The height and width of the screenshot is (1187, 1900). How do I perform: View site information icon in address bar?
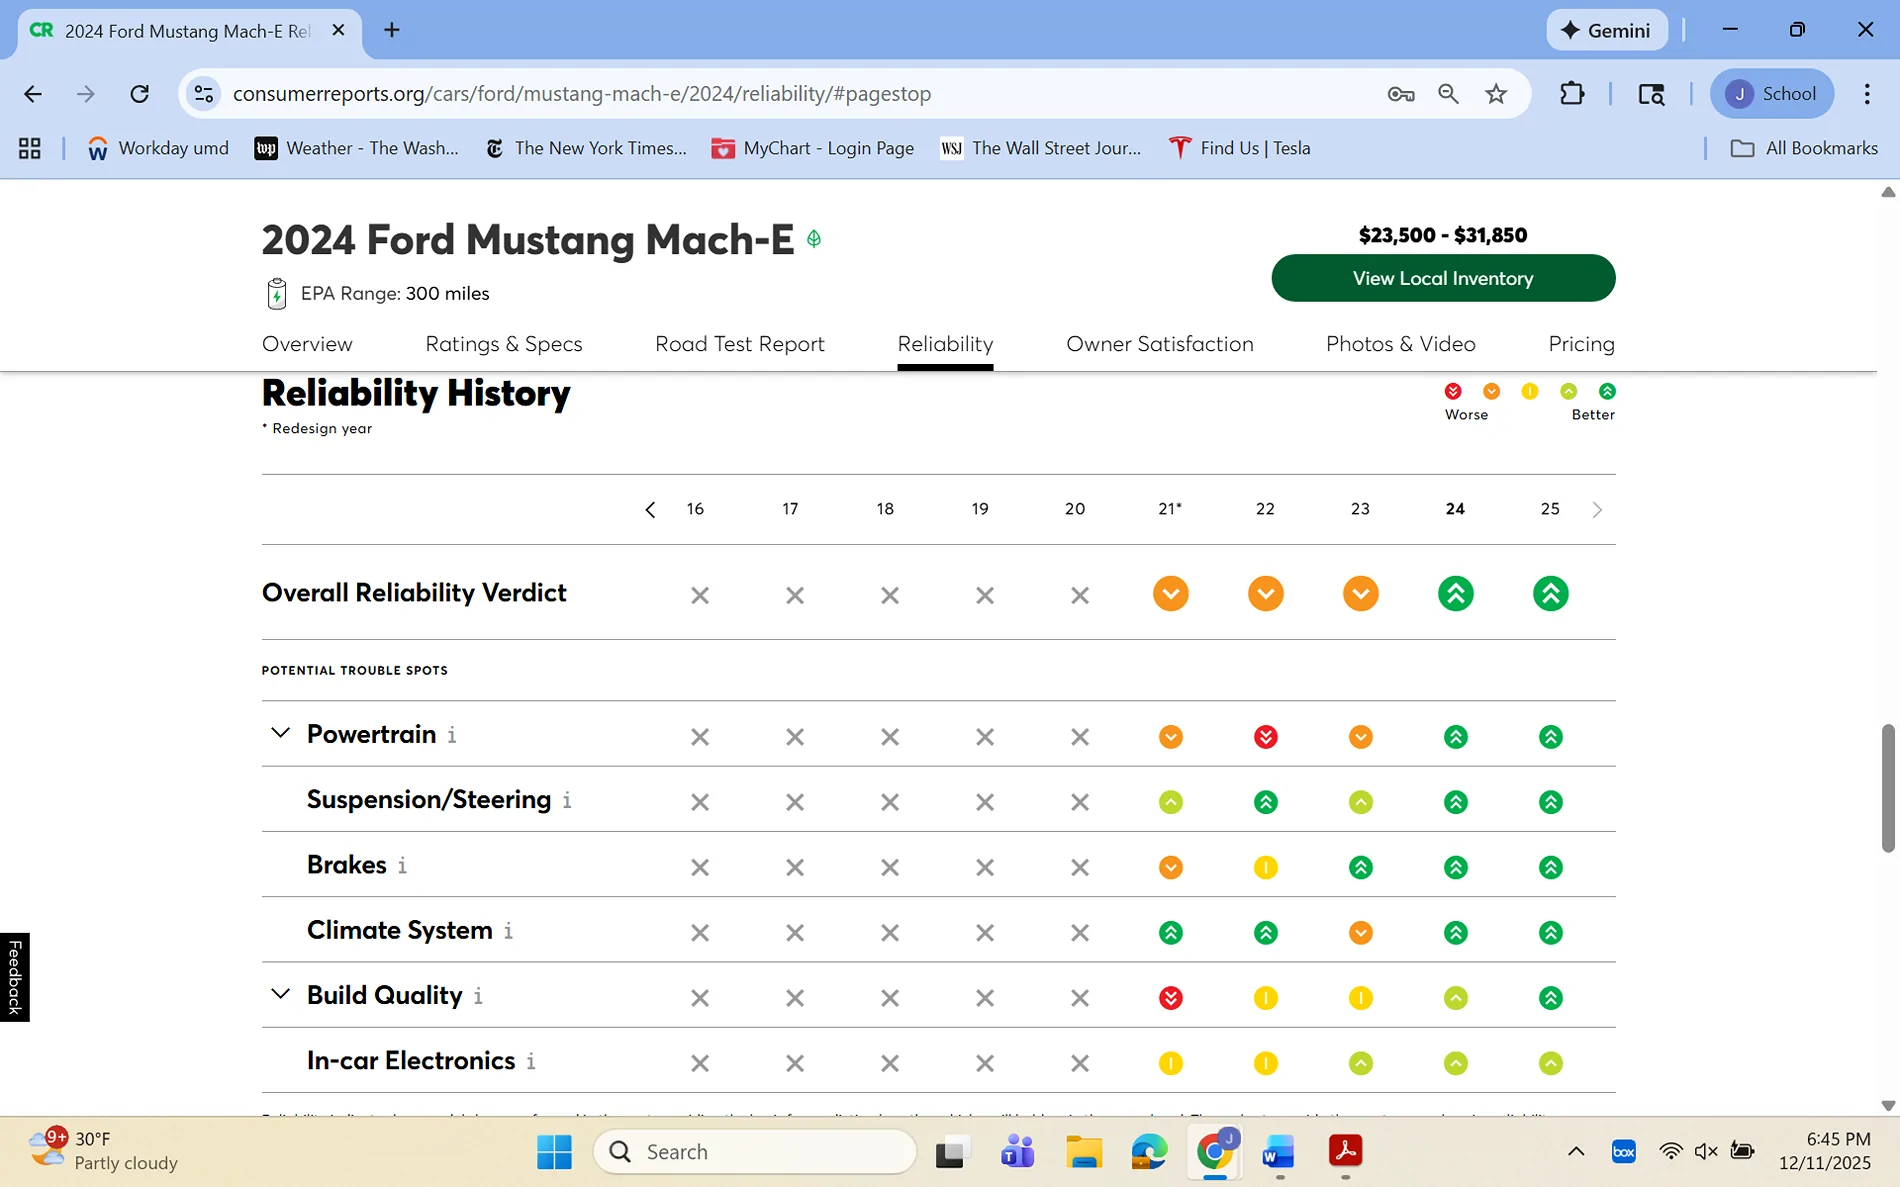tap(204, 94)
